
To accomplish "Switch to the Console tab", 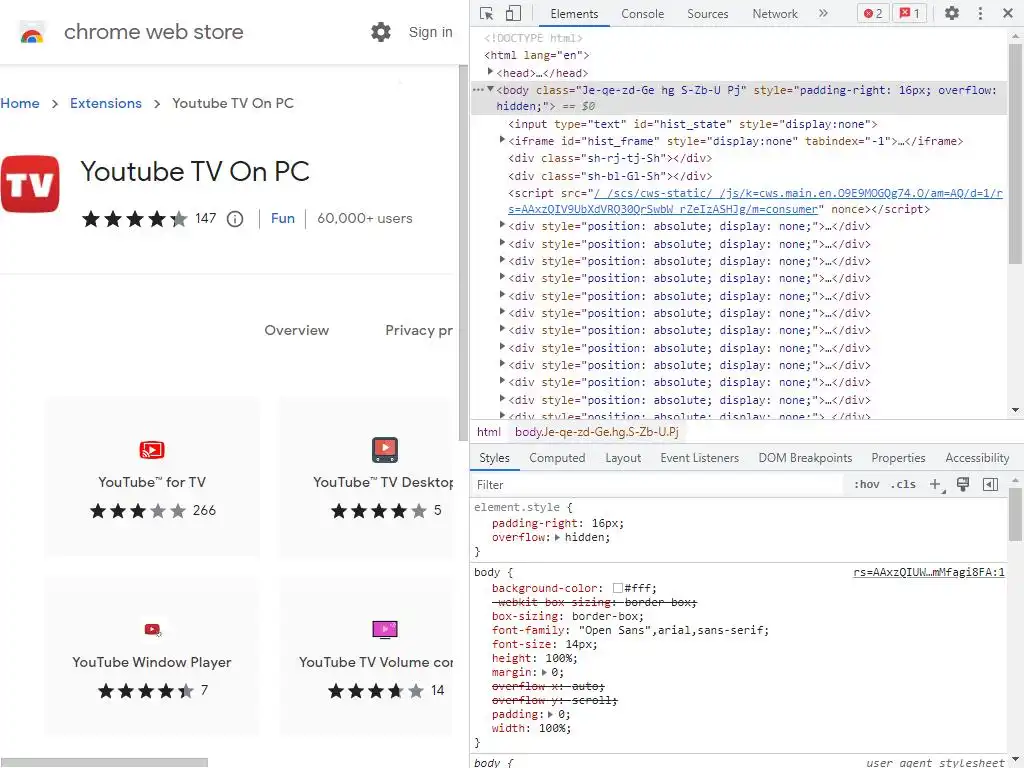I will [643, 14].
